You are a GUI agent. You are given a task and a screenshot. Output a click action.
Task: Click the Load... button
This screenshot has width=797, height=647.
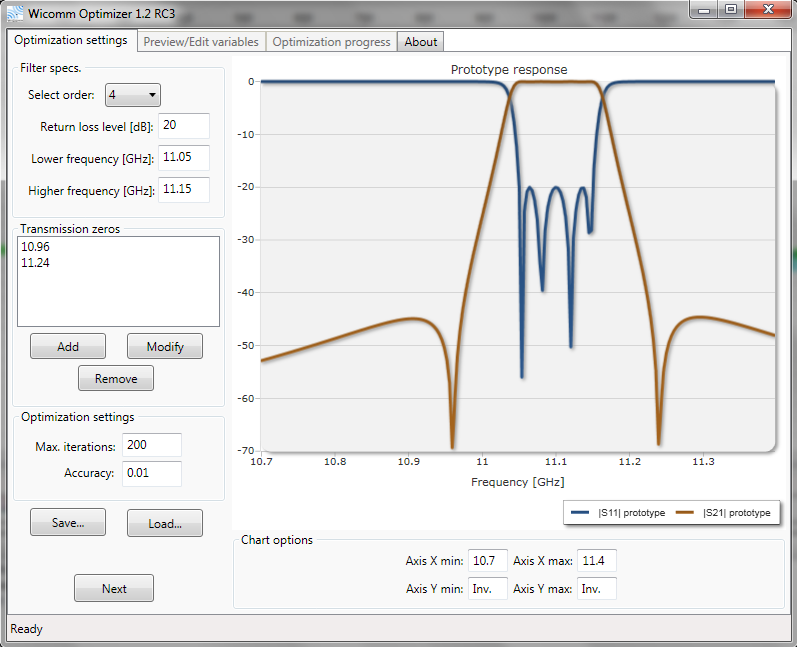165,523
